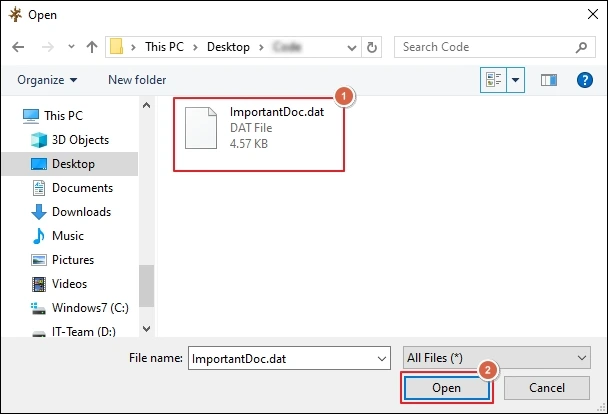Open Pictures in the sidebar
Screen dimensions: 608x414
[73, 260]
